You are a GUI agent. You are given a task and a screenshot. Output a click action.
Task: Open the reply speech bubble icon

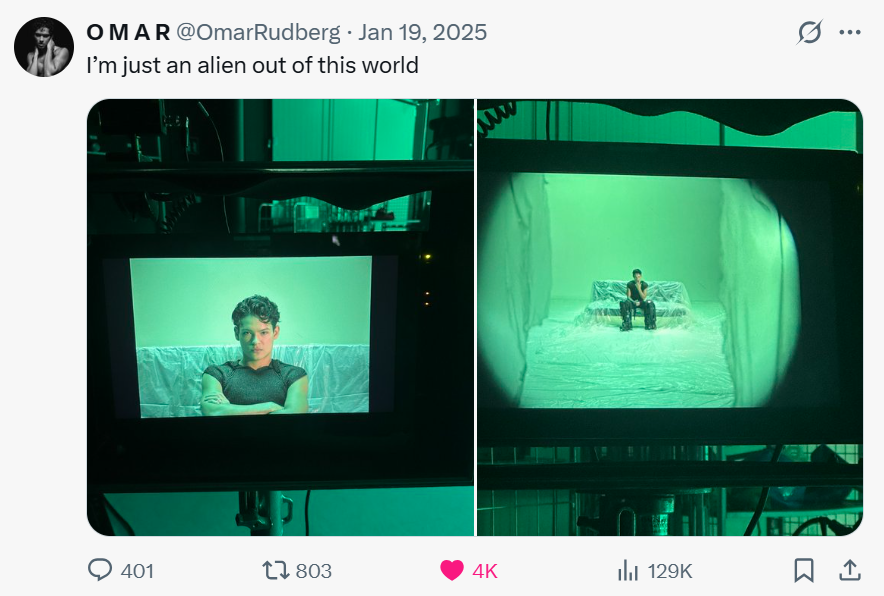[100, 569]
